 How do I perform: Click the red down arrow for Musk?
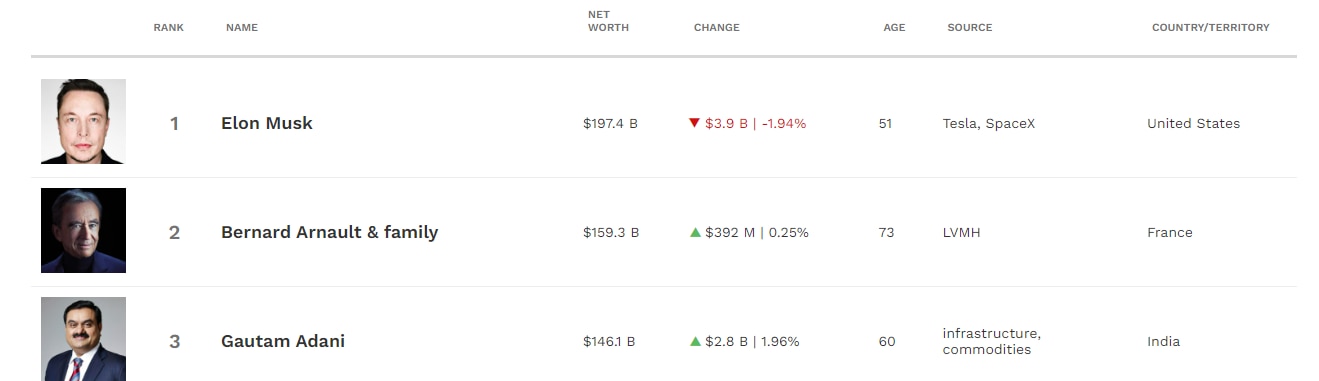[694, 123]
